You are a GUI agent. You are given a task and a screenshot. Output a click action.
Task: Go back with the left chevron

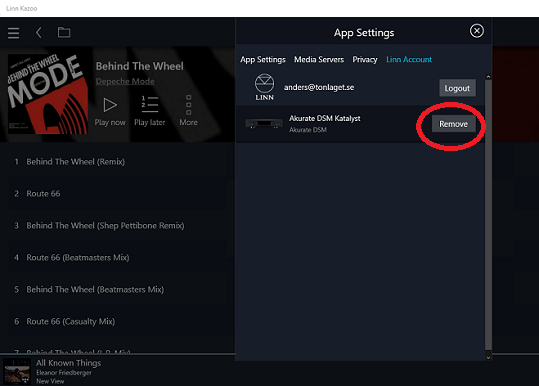tap(38, 33)
